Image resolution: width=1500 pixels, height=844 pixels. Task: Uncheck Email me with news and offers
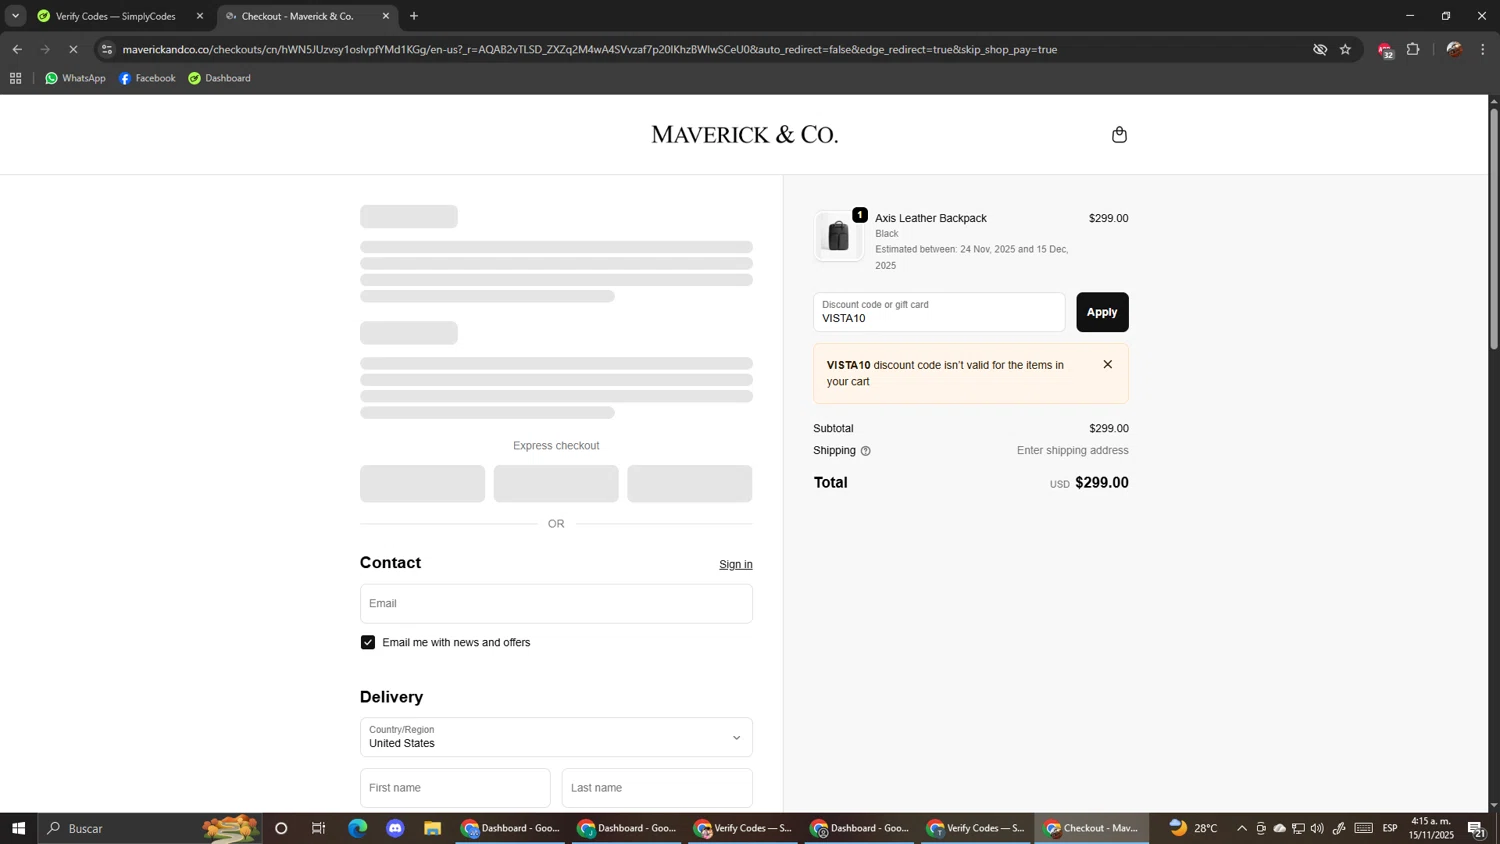(368, 643)
